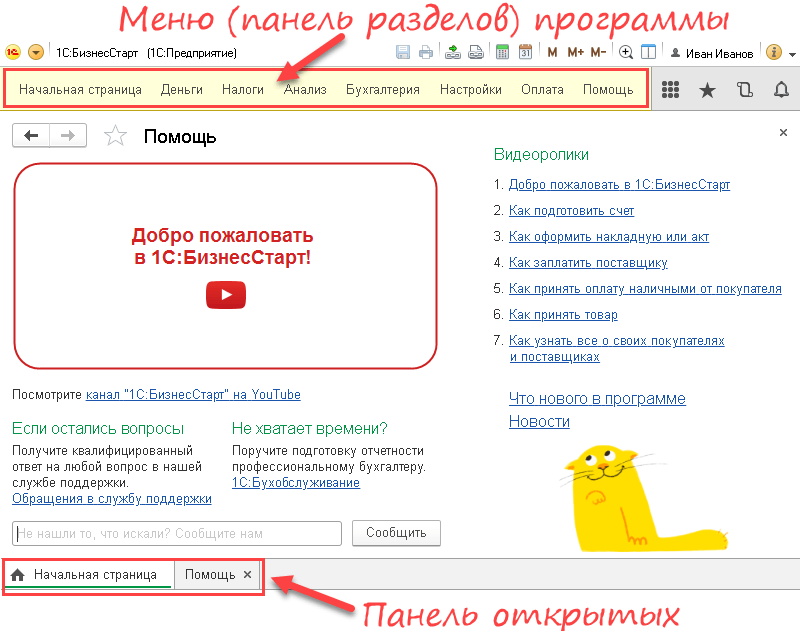
Task: Open 1С:Бухобслуживание link
Action: pyautogui.click(x=296, y=483)
